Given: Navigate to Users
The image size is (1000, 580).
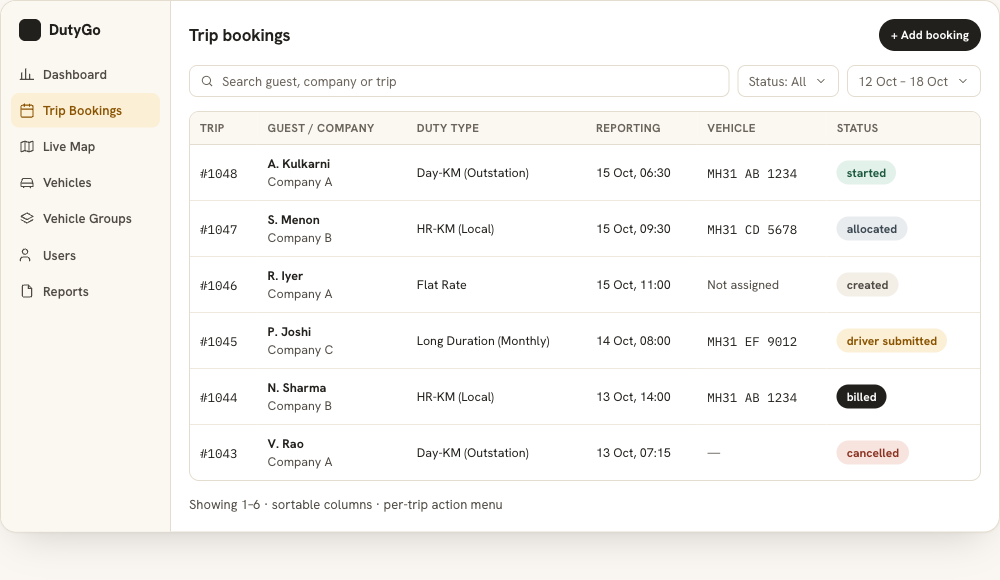Looking at the screenshot, I should point(85,255).
